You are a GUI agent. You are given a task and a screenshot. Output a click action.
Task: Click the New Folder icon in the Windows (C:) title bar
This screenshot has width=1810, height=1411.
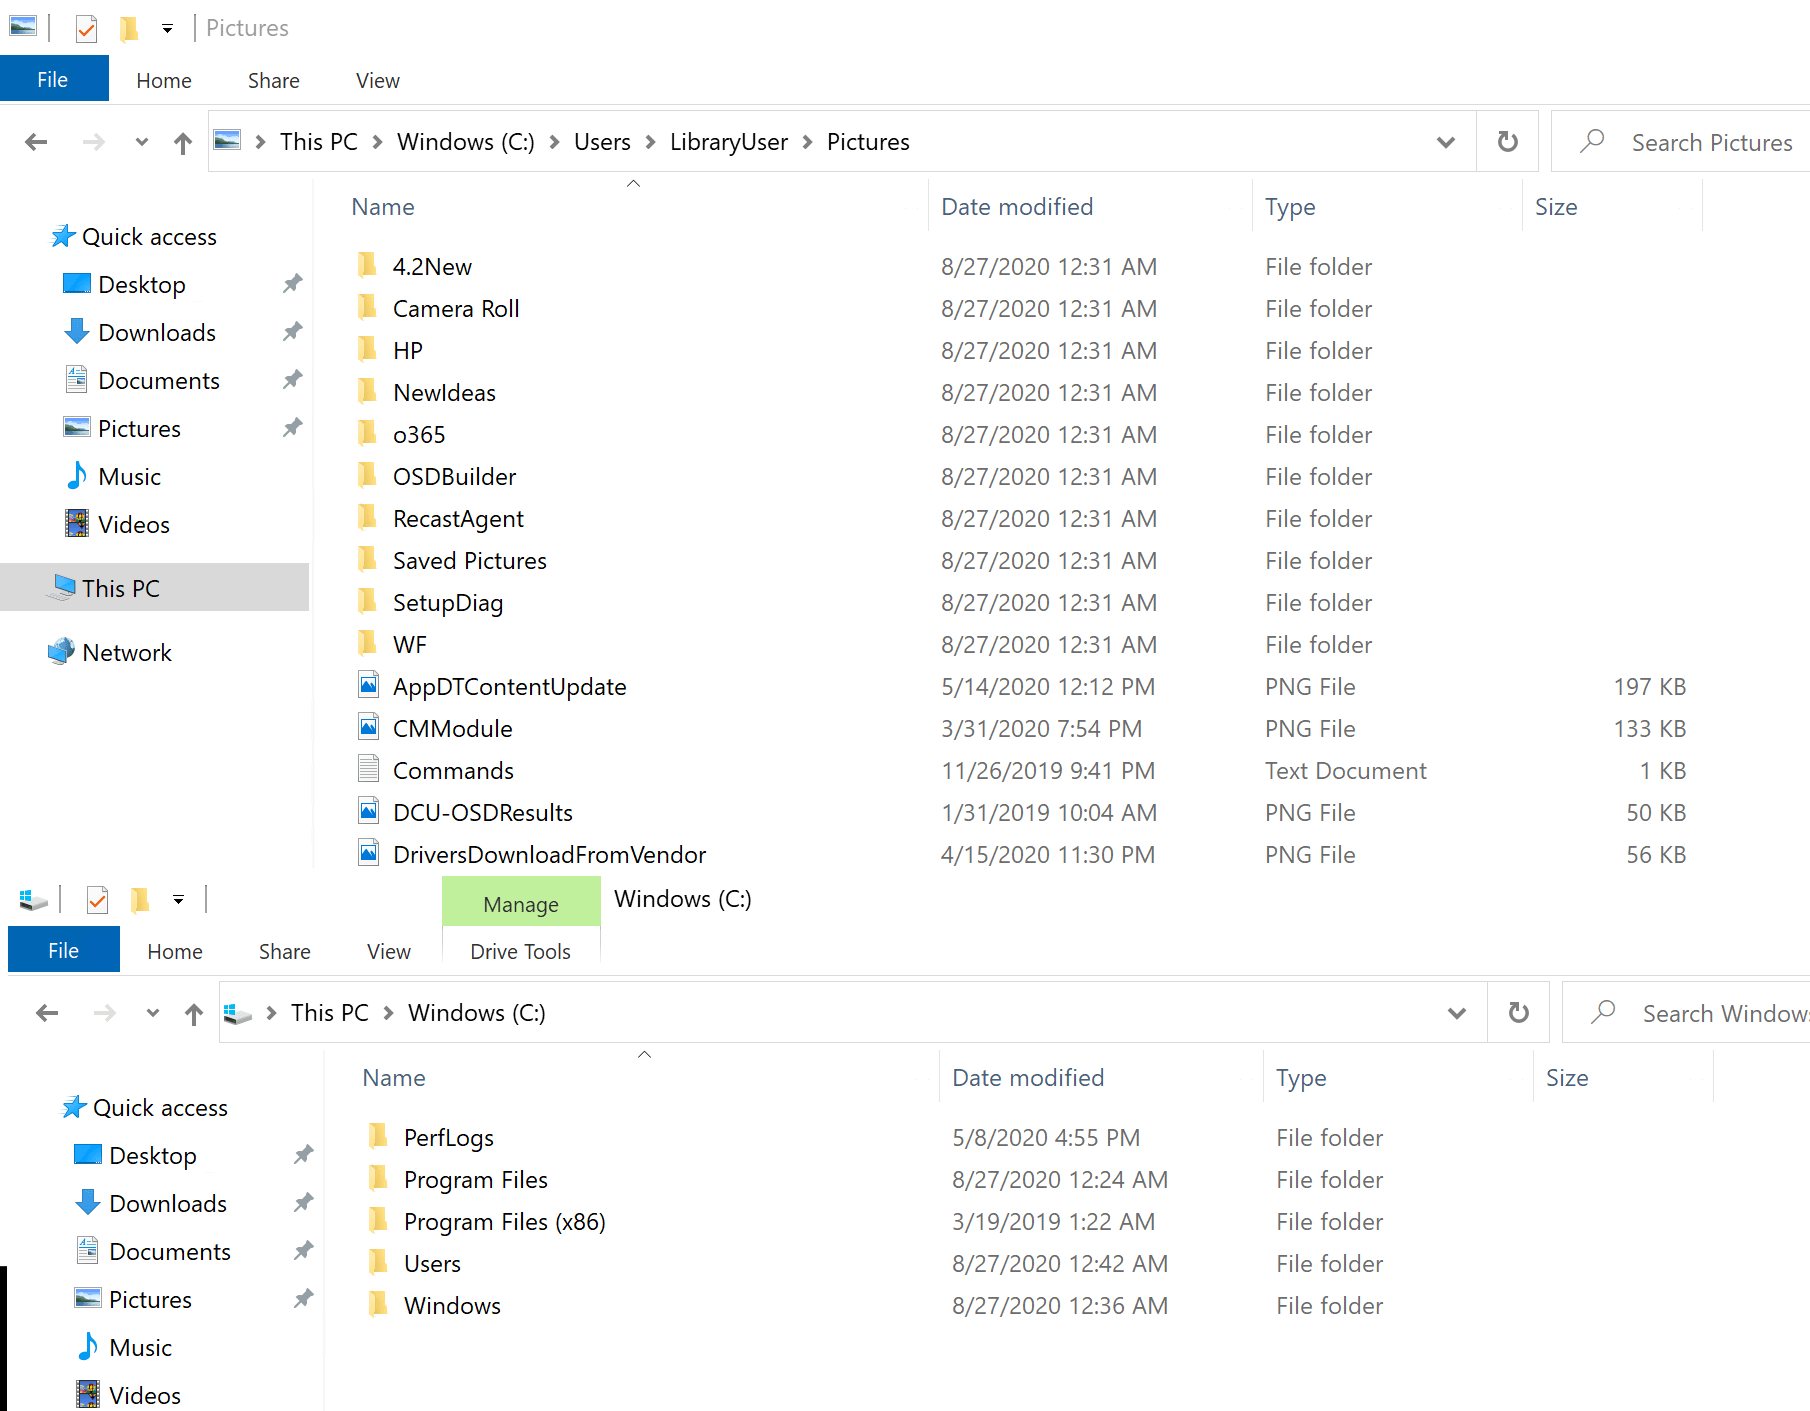(x=140, y=900)
